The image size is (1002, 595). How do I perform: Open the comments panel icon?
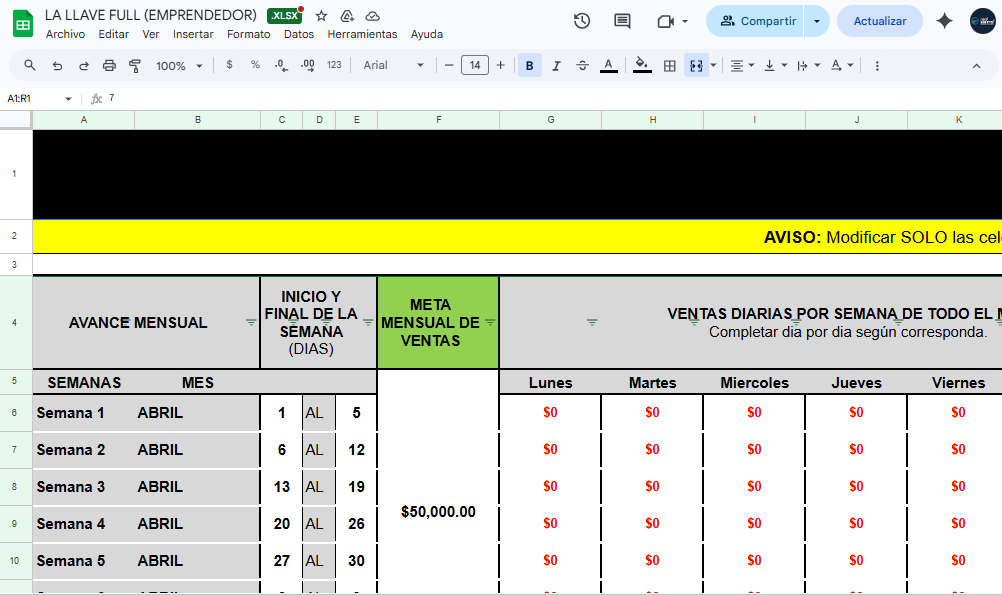[622, 21]
